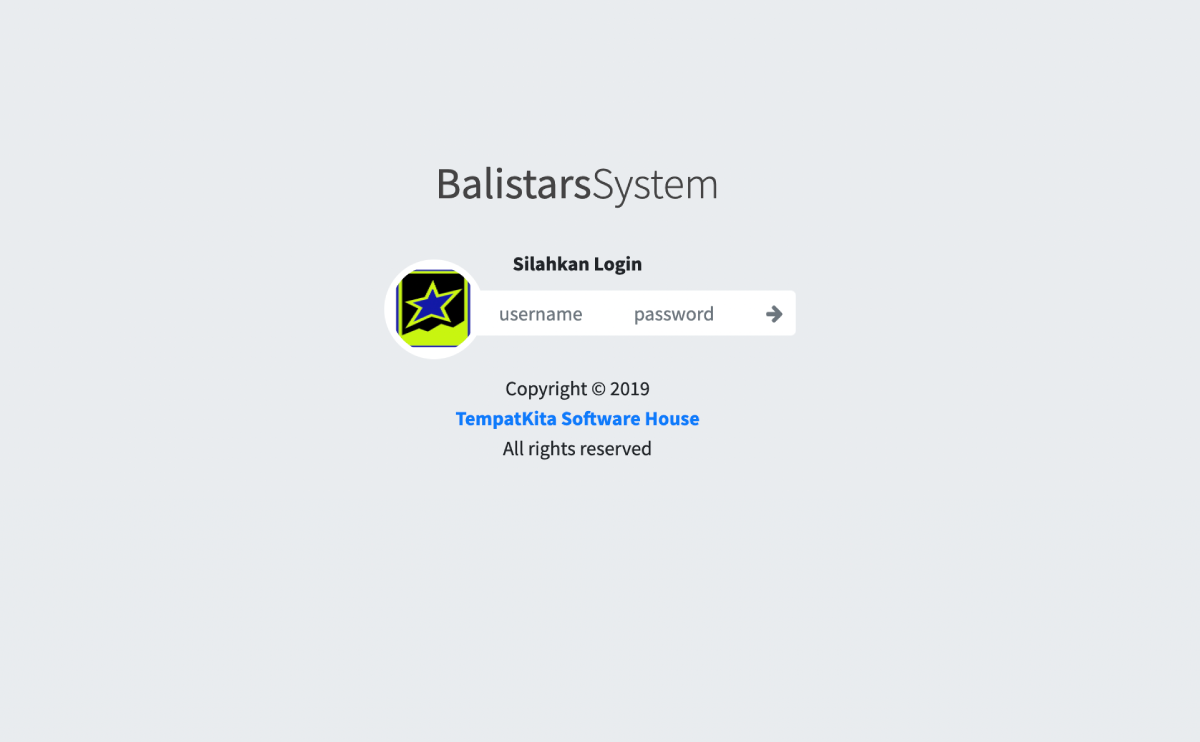Click the white gap between username and password
The width and height of the screenshot is (1200, 742).
[x=608, y=314]
